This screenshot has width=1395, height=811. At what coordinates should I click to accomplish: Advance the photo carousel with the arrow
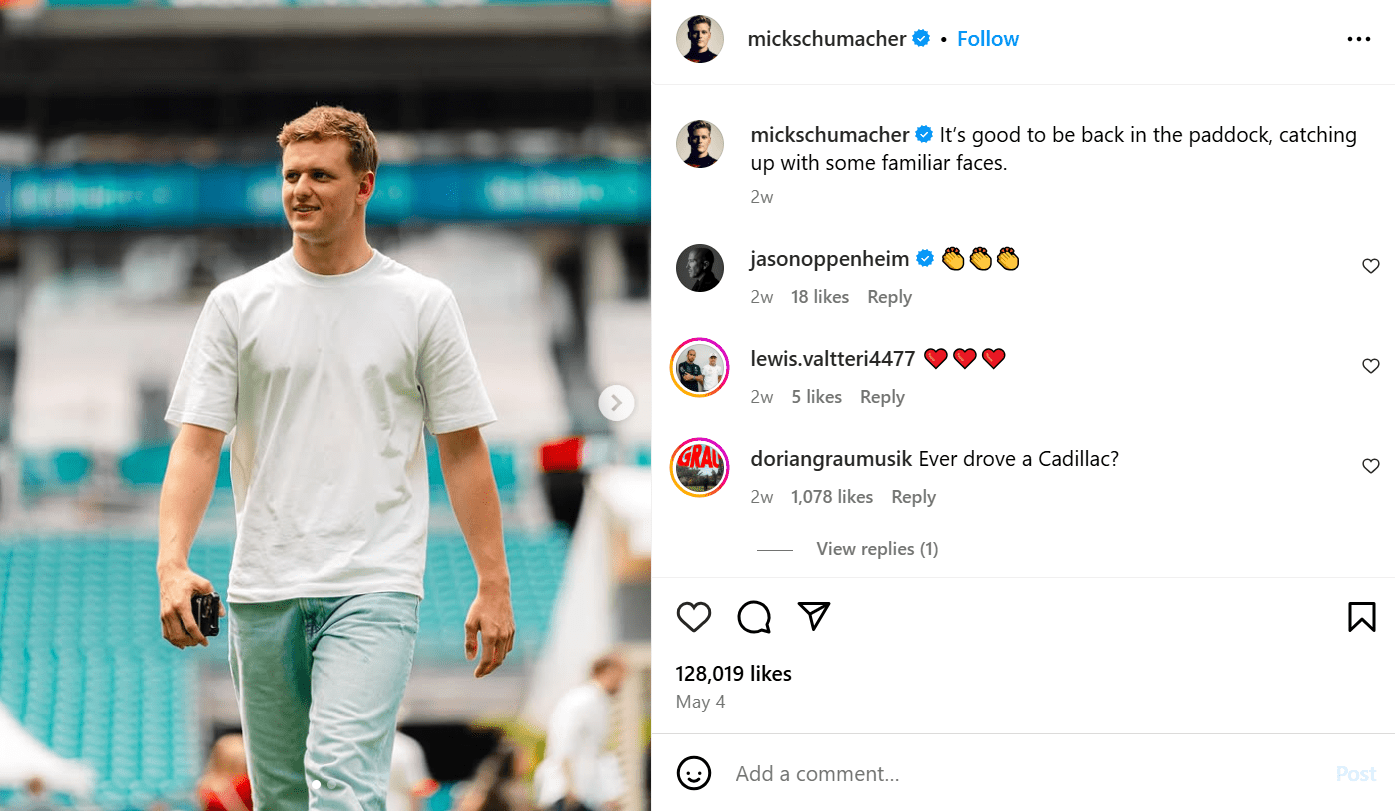tap(617, 403)
